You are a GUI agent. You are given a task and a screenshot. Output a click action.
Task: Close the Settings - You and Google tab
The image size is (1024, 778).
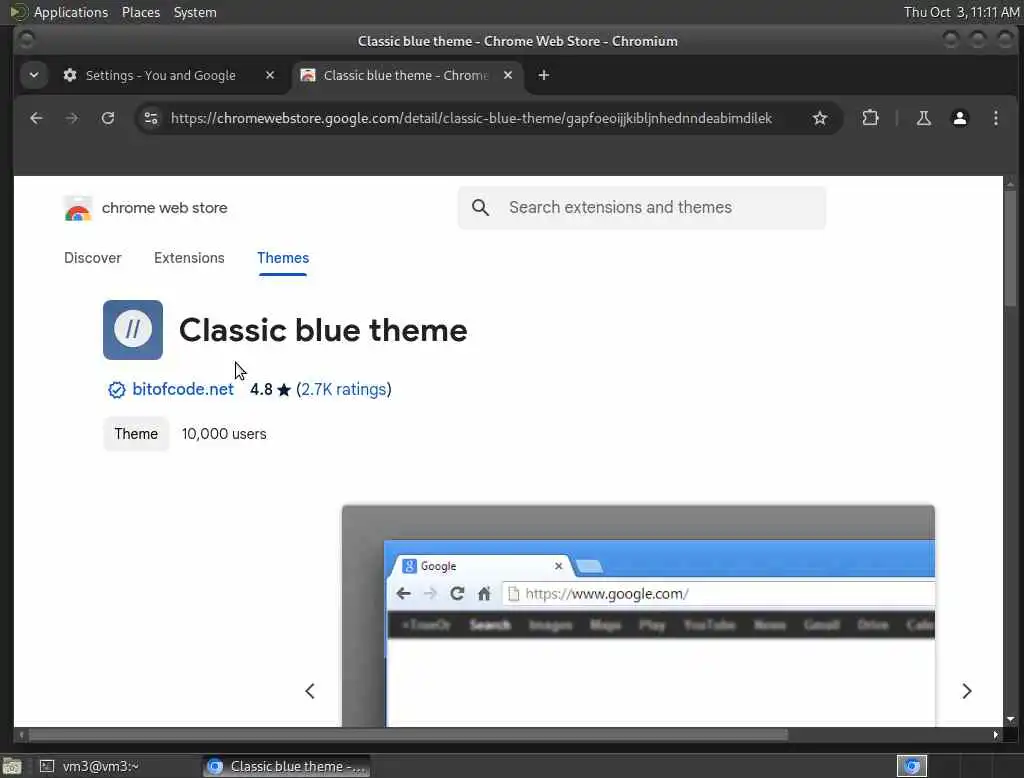pos(270,75)
